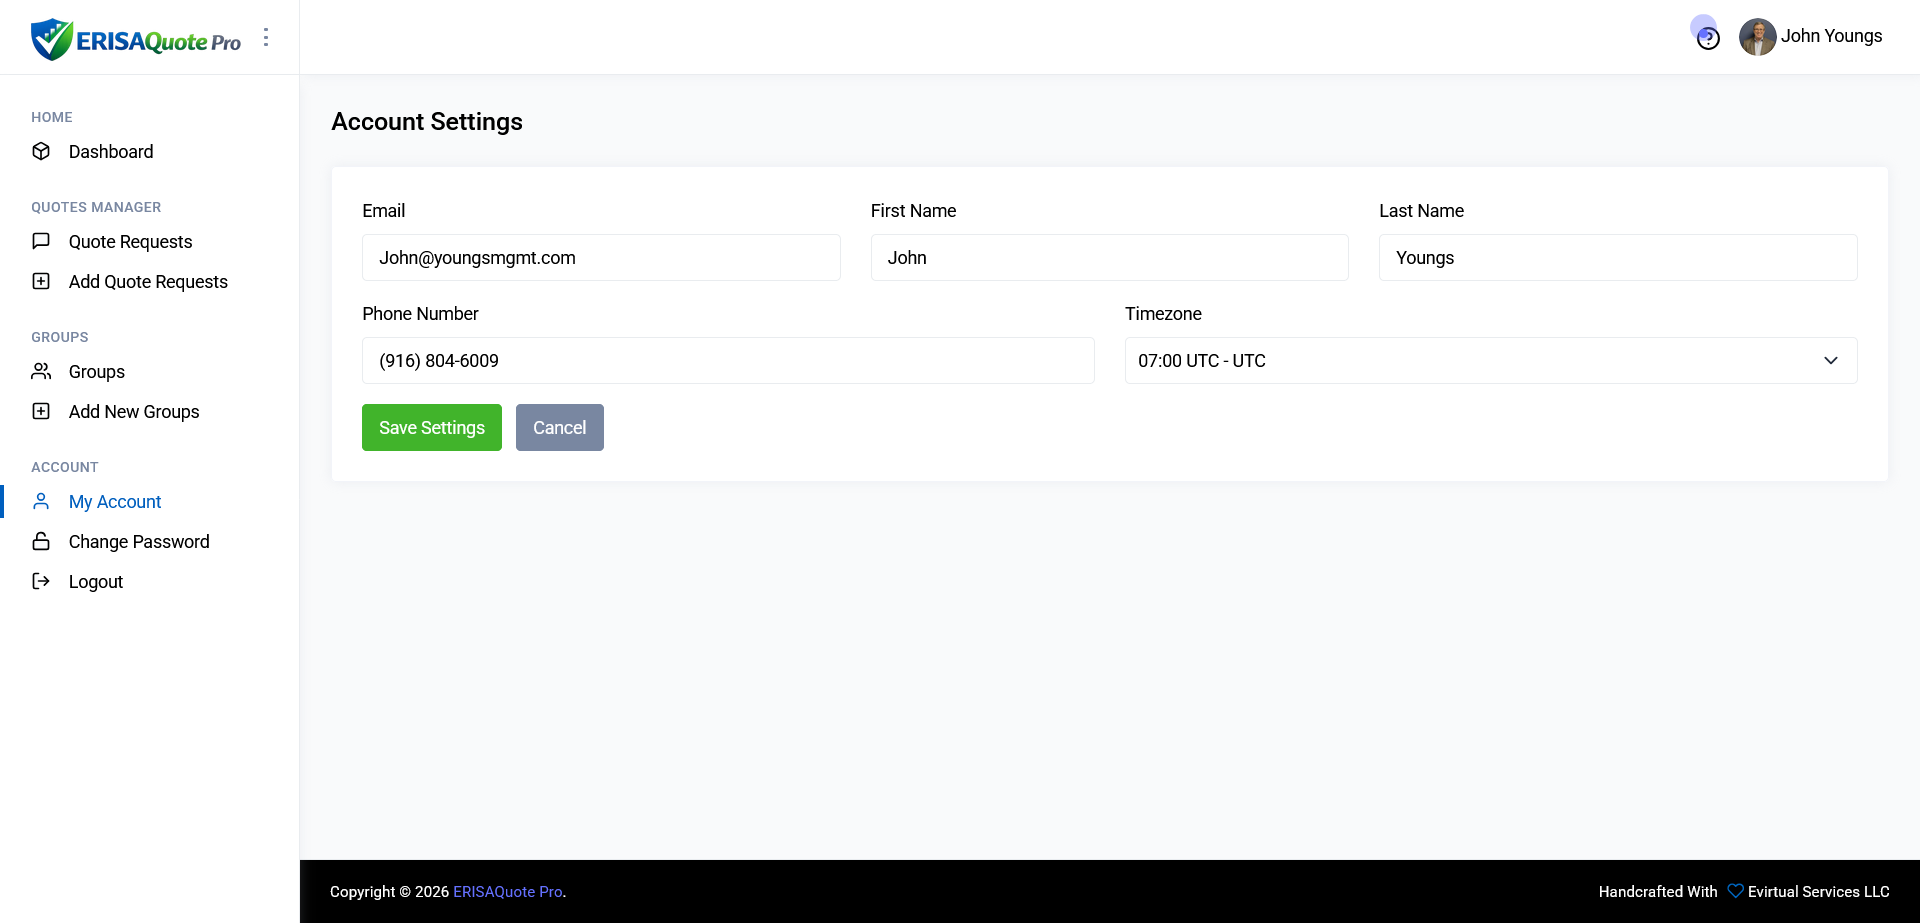Click the Groups people icon
This screenshot has width=1920, height=923.
[x=41, y=371]
